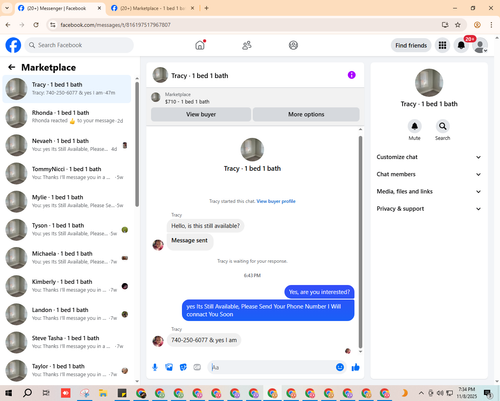The width and height of the screenshot is (500, 401).
Task: Click the Search Facebook field
Action: [x=79, y=45]
